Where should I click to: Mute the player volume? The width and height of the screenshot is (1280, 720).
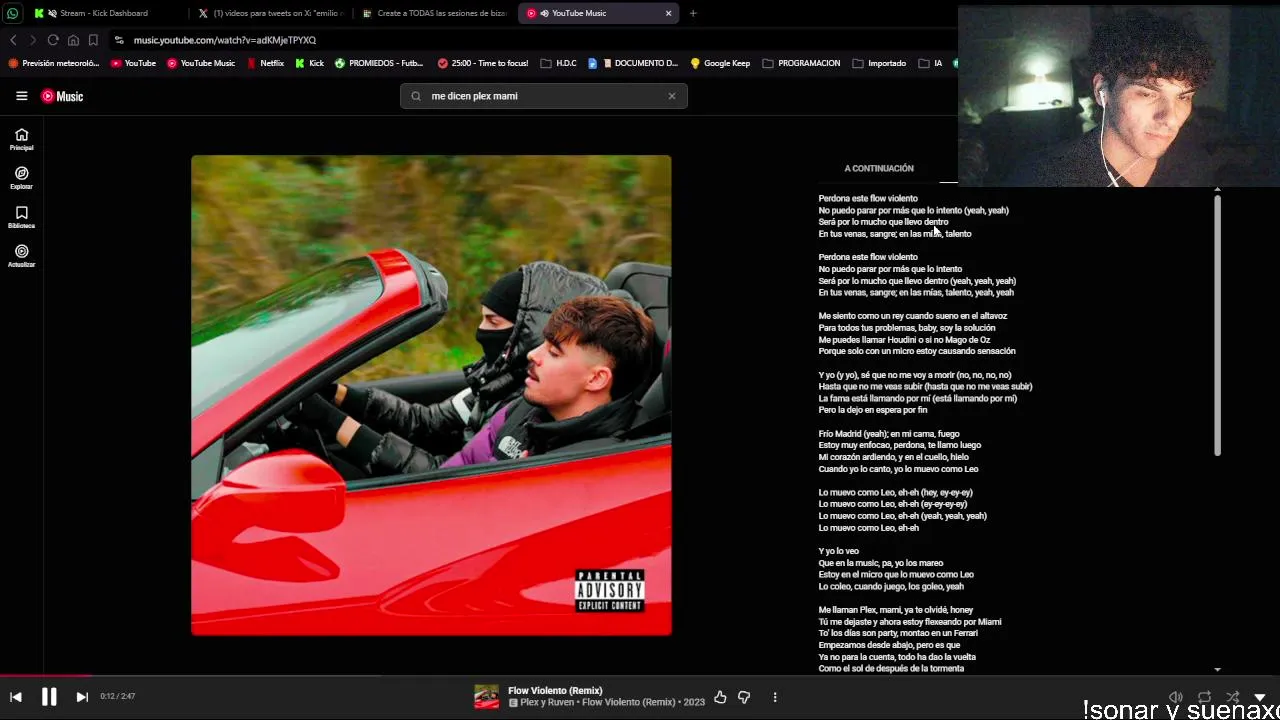[x=1176, y=697]
